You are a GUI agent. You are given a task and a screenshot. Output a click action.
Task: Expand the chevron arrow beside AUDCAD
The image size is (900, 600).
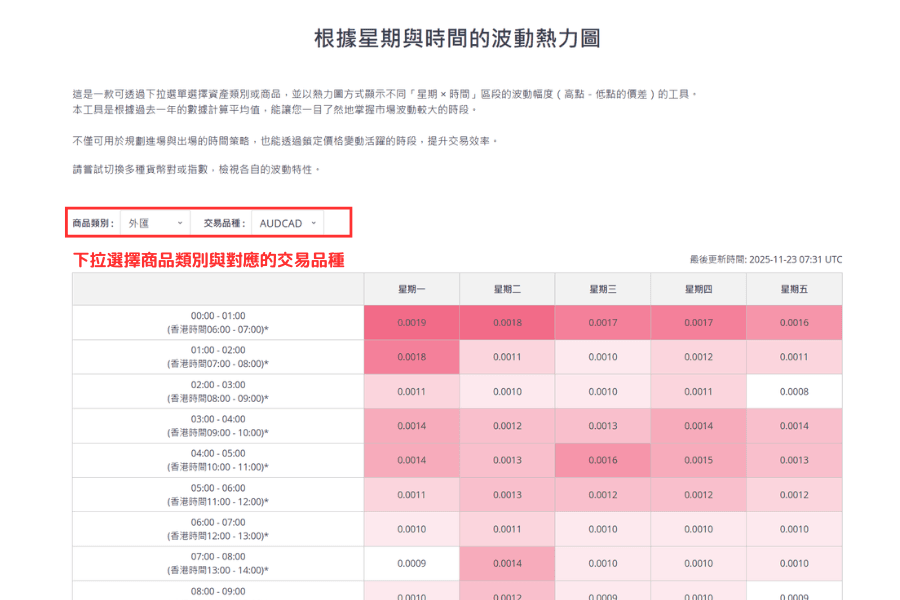pos(315,223)
